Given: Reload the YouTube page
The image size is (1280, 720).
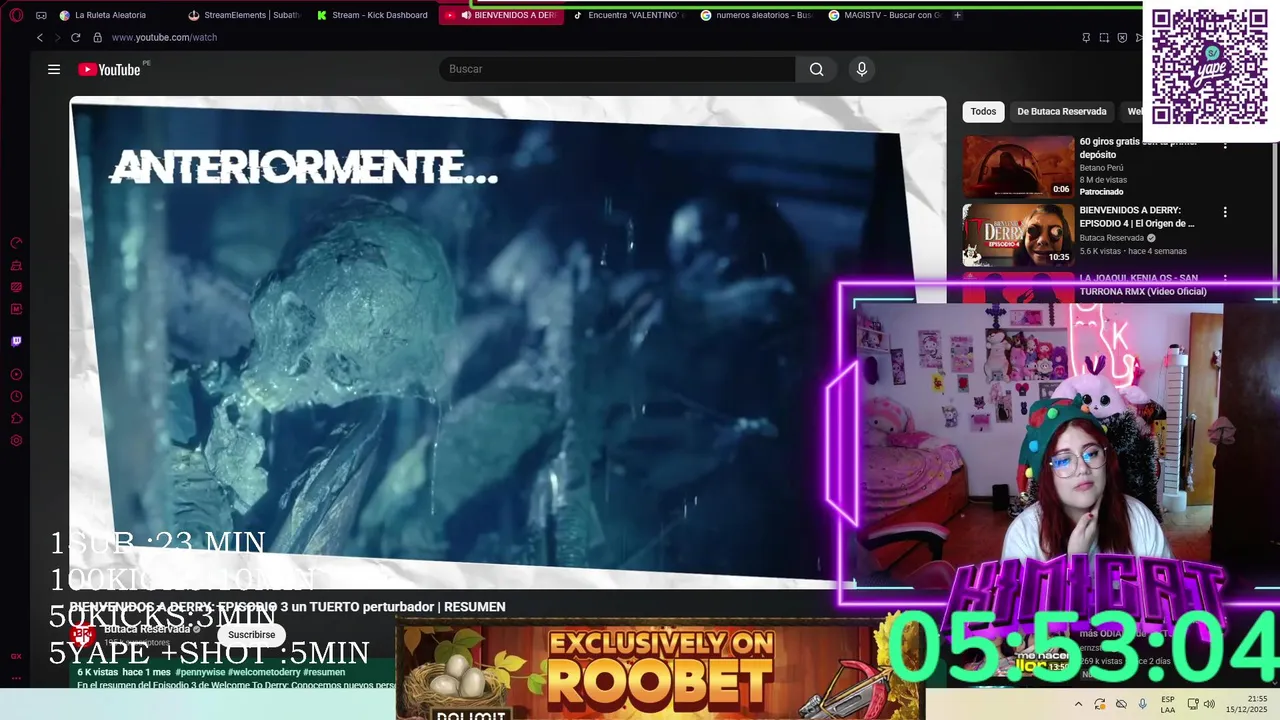Looking at the screenshot, I should (76, 37).
